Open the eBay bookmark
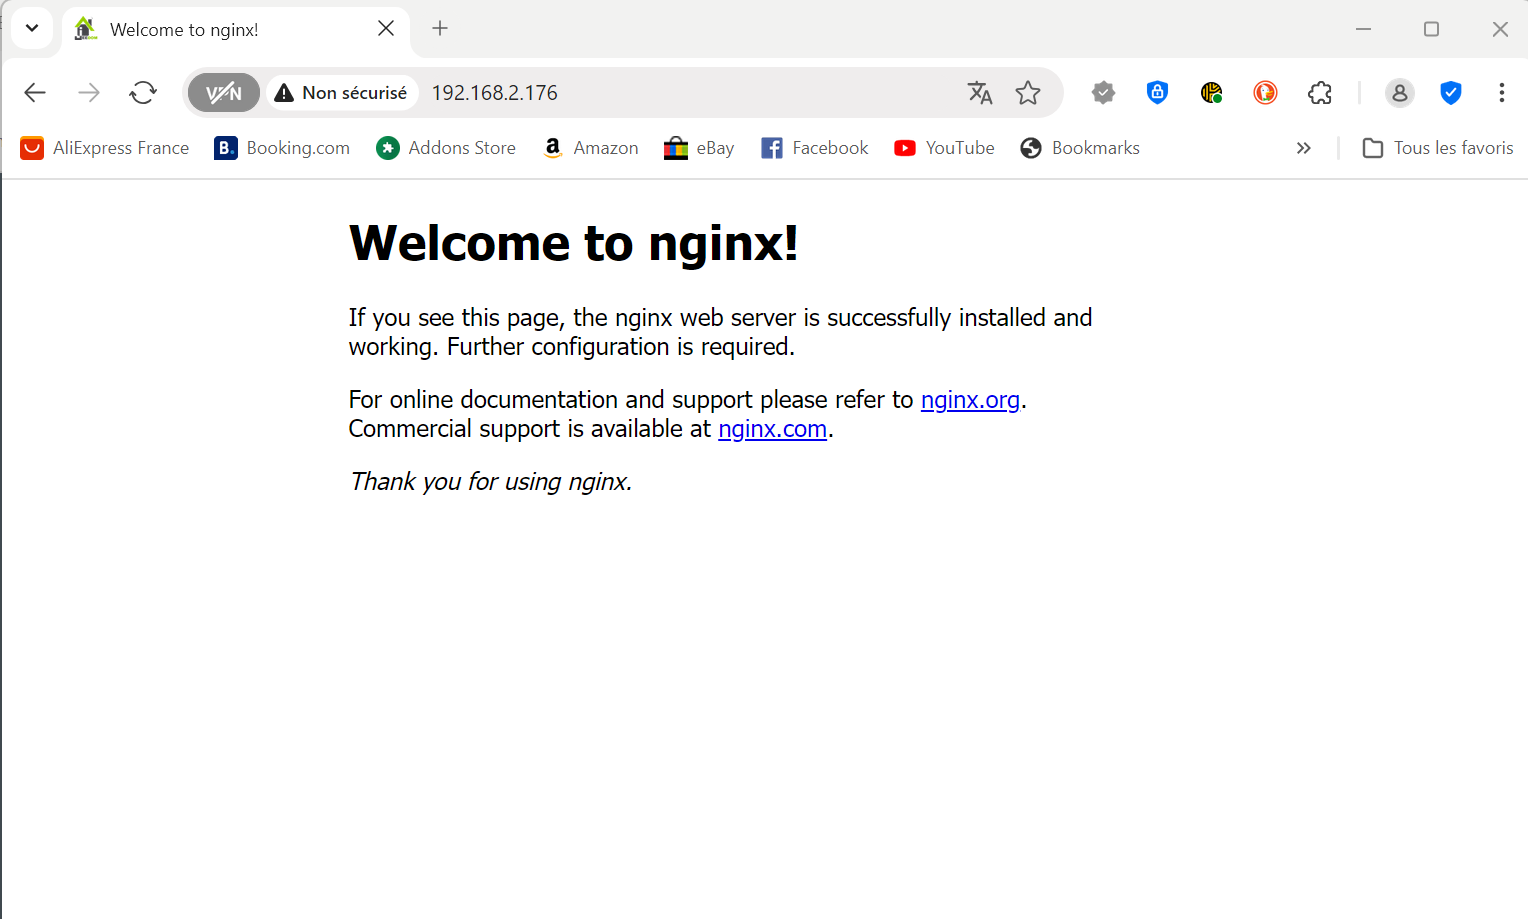Viewport: 1528px width, 919px height. (x=699, y=148)
